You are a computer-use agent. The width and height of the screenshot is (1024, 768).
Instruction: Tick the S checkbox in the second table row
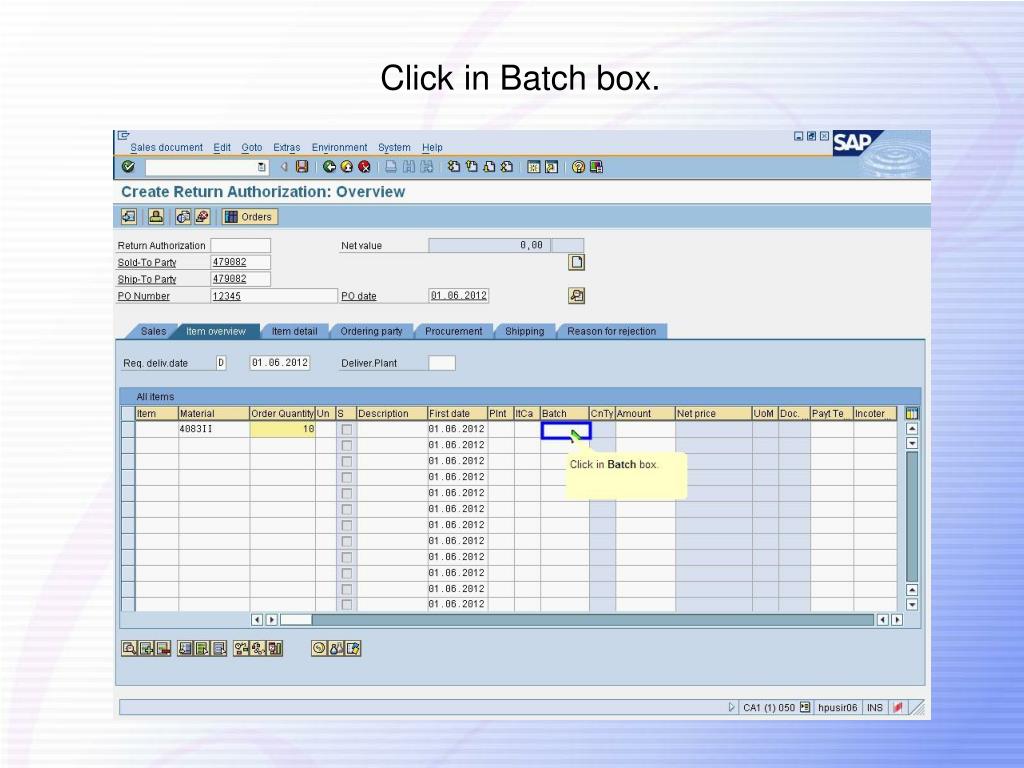(x=347, y=445)
